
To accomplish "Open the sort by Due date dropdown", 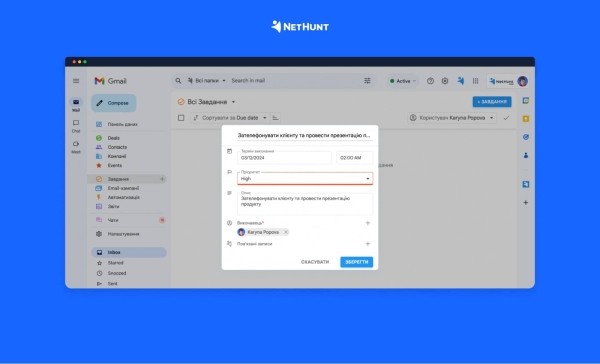I will (230, 118).
